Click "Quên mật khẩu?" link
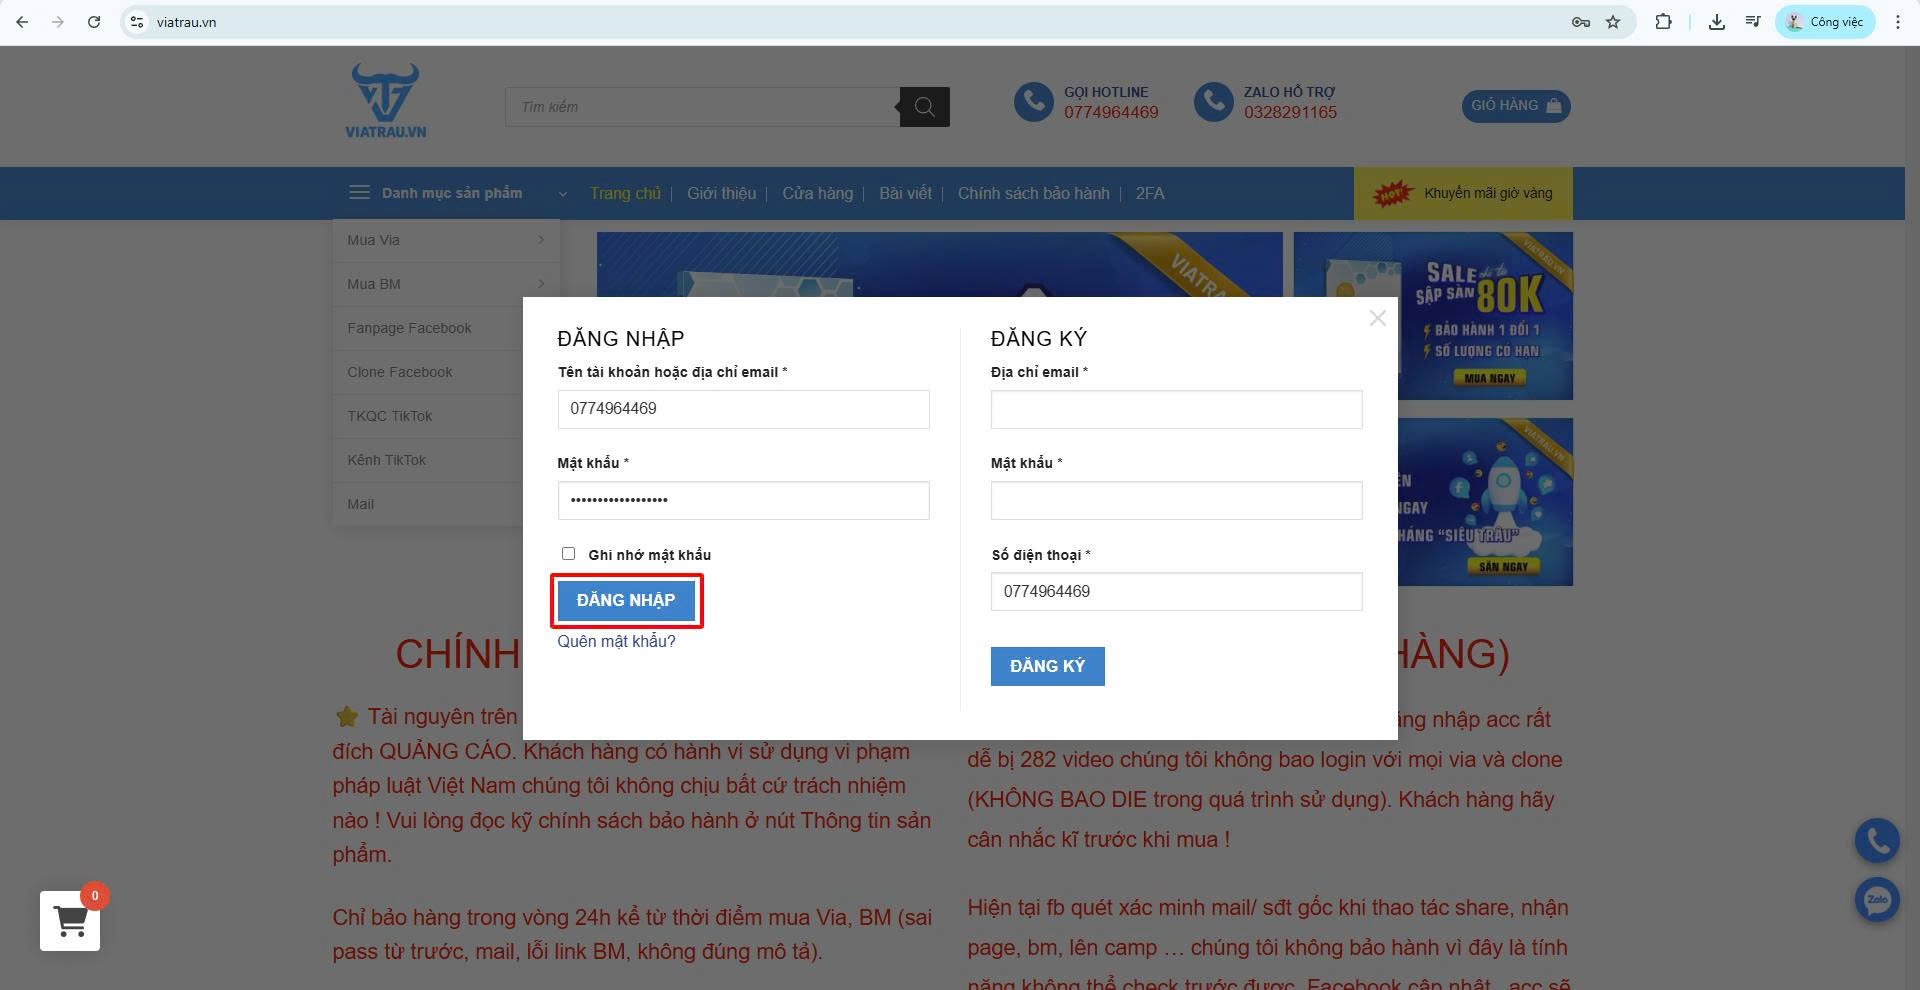 (x=616, y=641)
